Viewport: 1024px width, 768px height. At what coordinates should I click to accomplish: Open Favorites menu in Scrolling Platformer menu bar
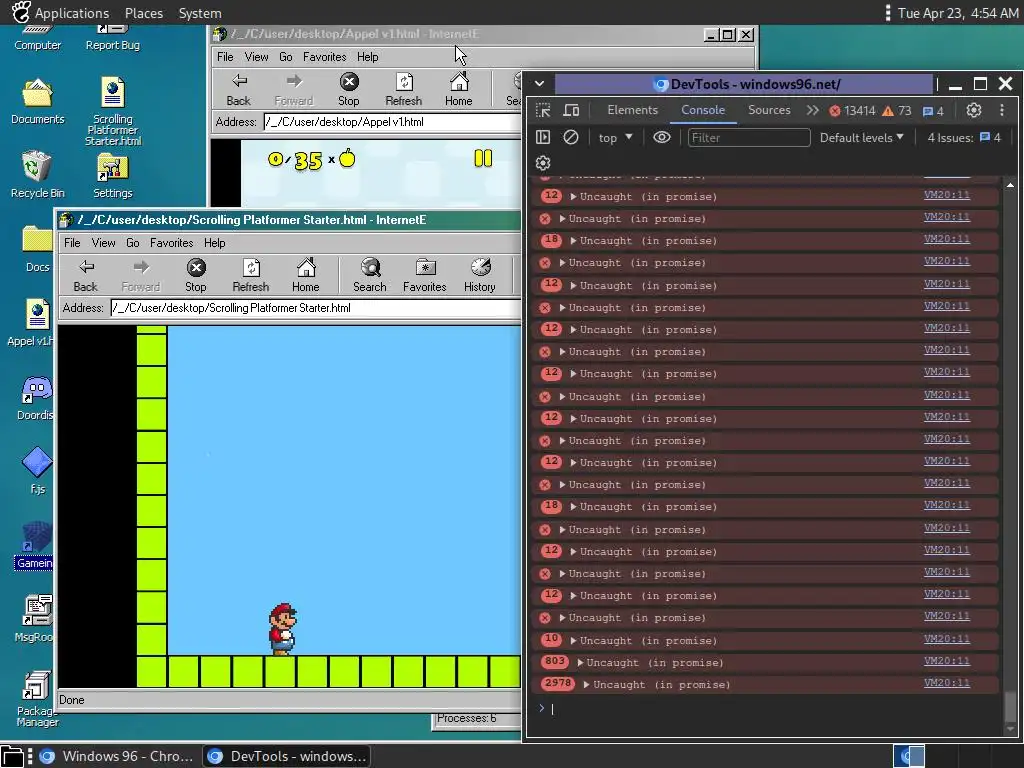(x=171, y=243)
